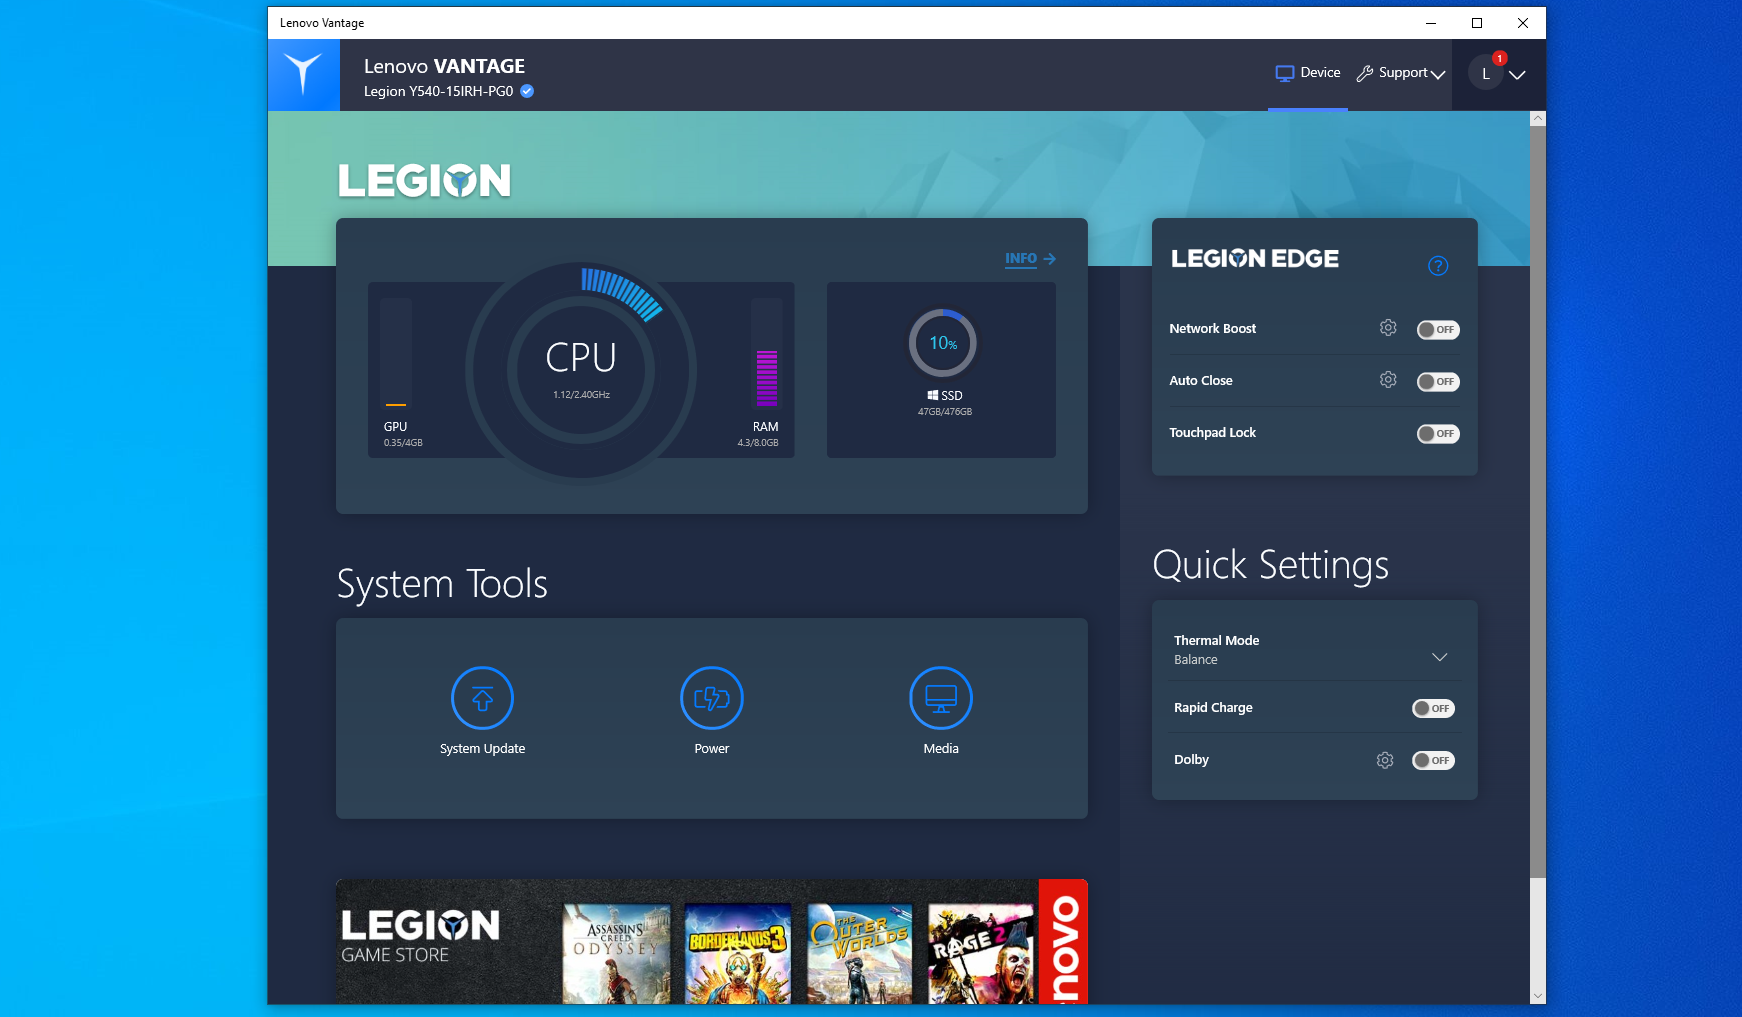
Task: Open the Legion Edge help question icon
Action: coord(1438,266)
